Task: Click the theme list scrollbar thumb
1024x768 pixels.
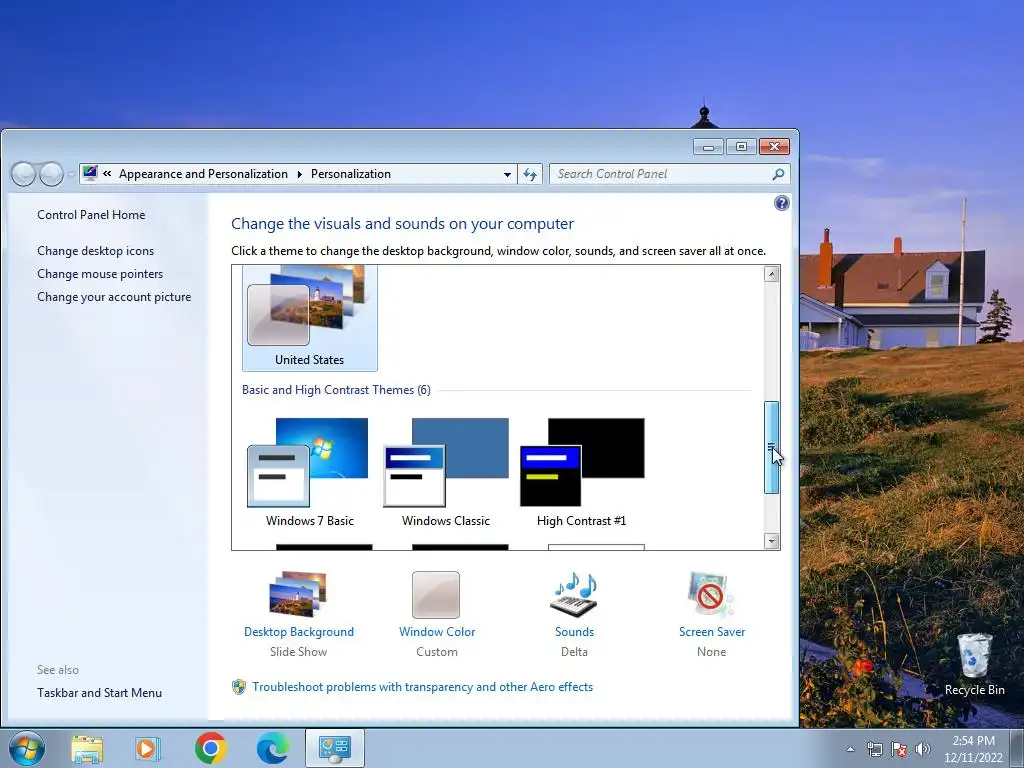Action: (771, 447)
